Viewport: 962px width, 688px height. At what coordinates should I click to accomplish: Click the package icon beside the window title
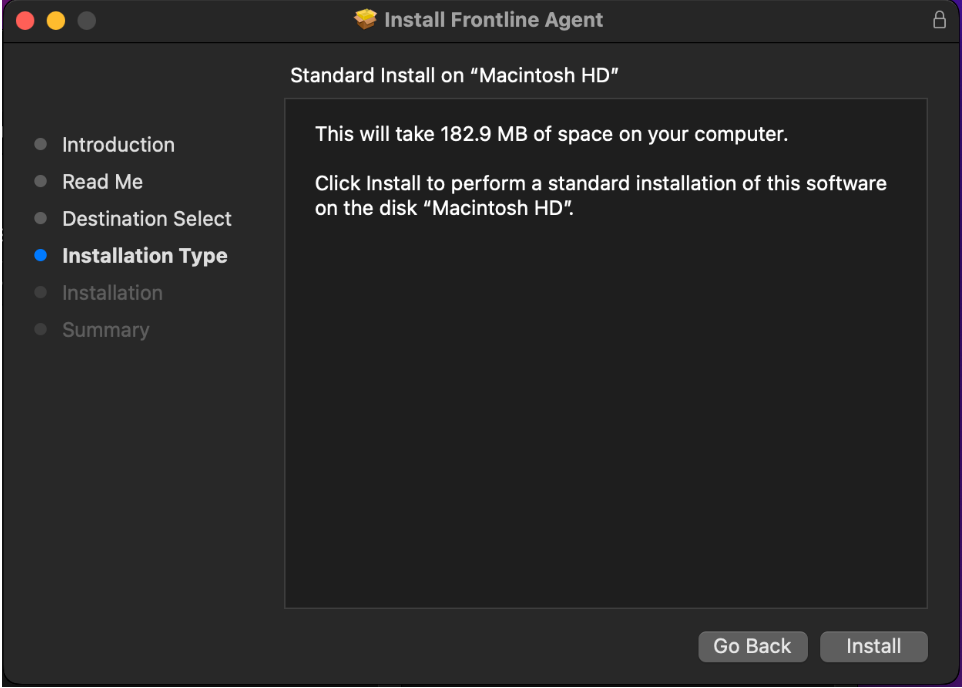pos(366,20)
